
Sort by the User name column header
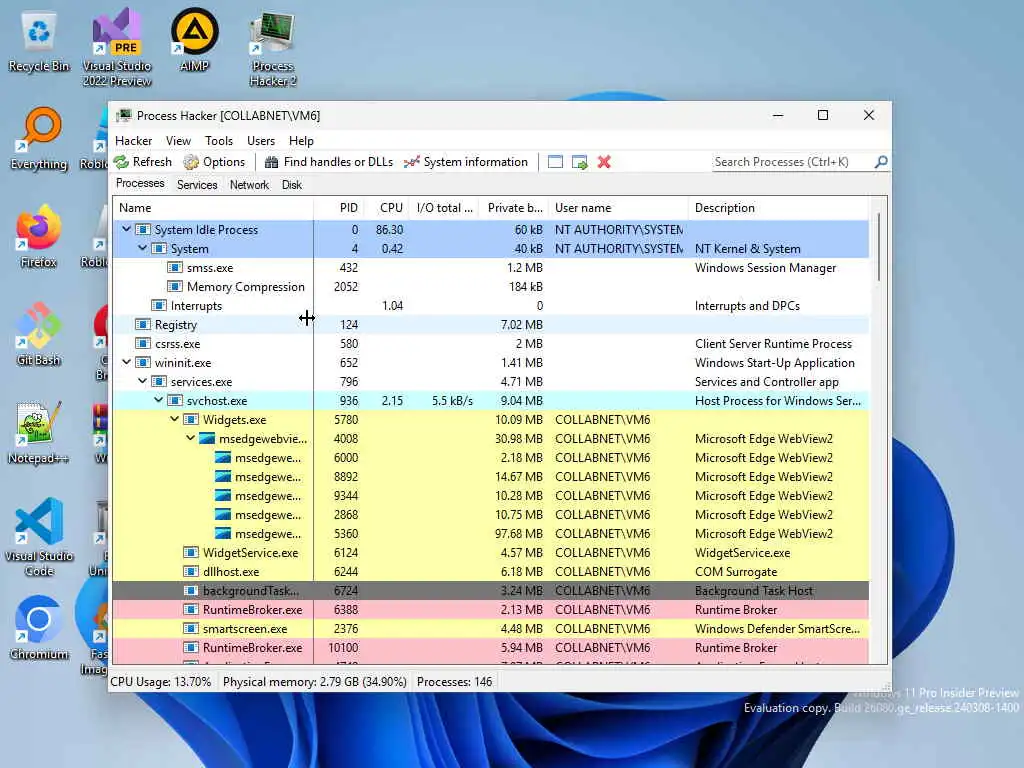point(618,208)
